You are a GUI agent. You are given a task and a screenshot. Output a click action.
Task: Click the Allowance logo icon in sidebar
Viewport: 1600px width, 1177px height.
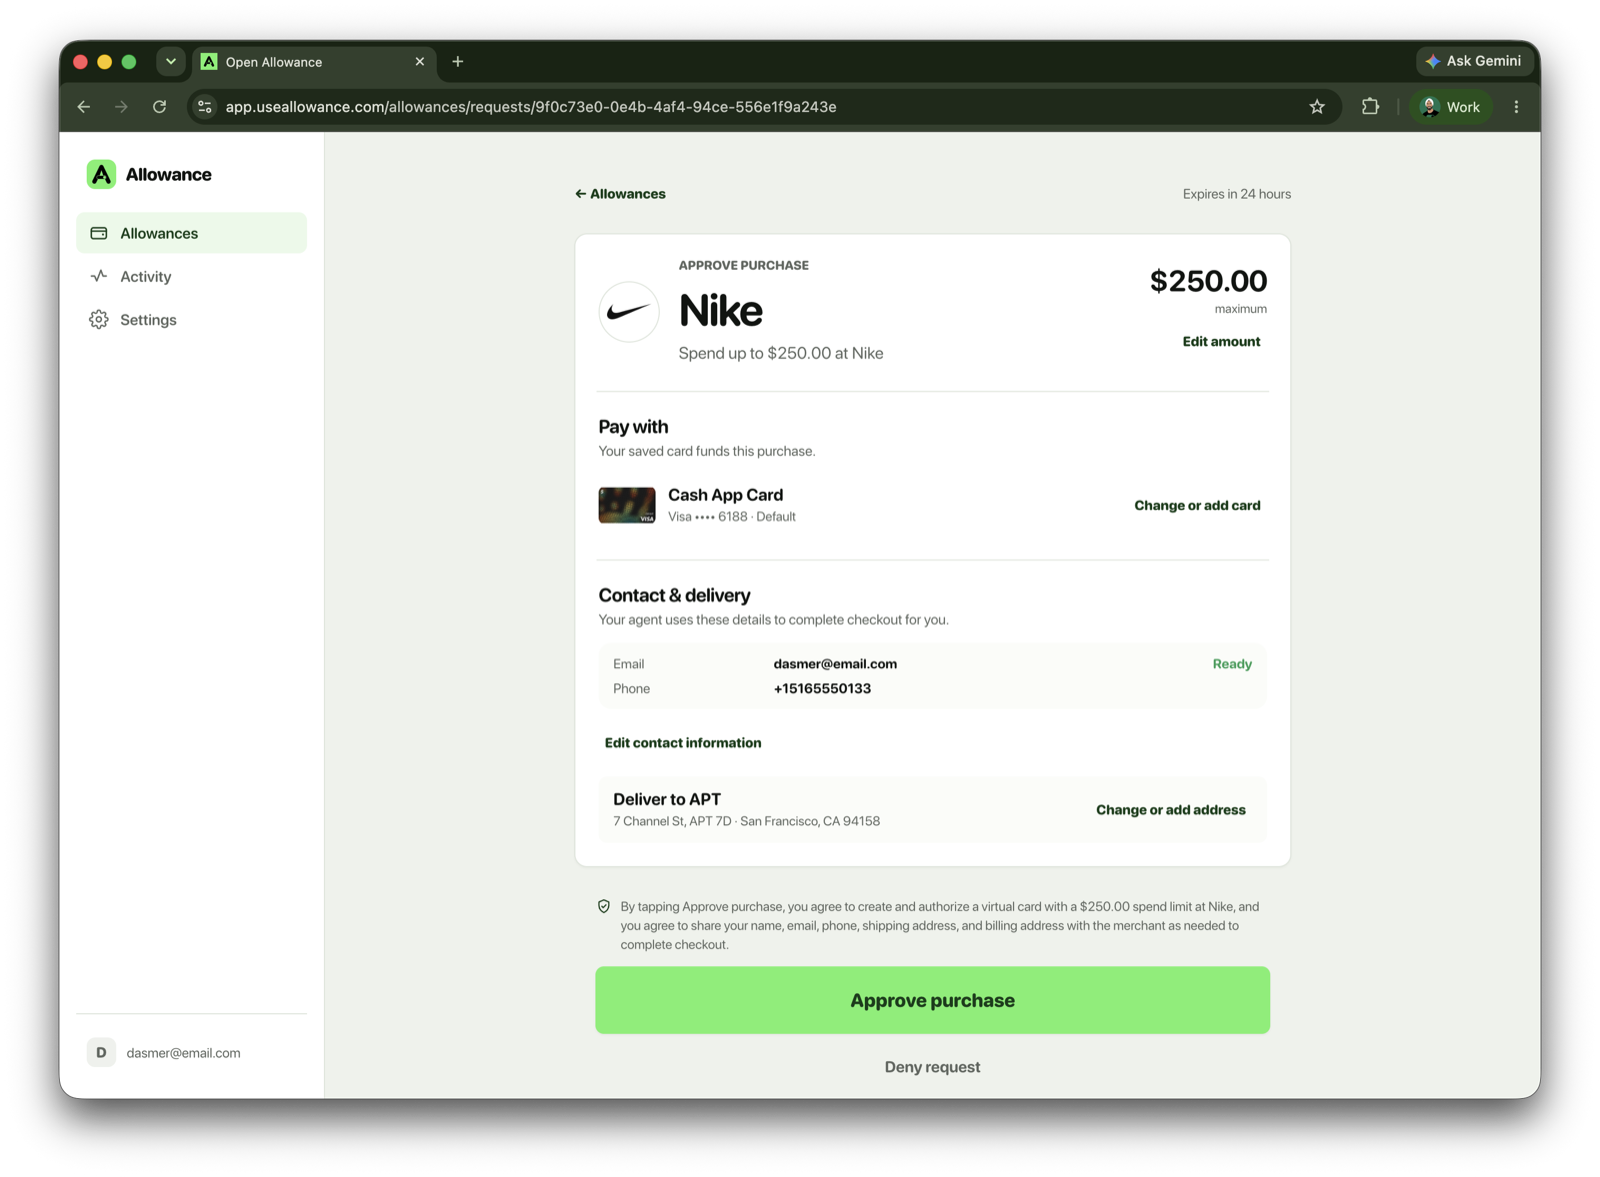[x=101, y=174]
